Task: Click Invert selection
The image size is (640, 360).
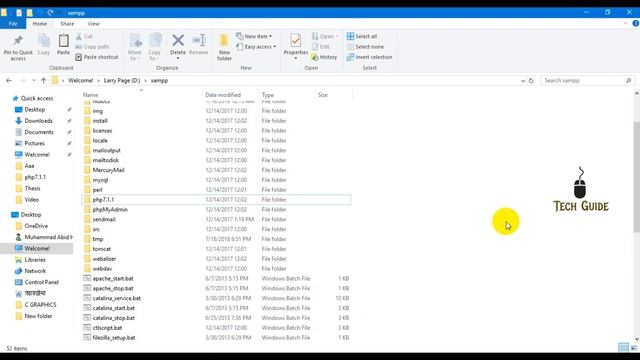Action: pyautogui.click(x=369, y=57)
